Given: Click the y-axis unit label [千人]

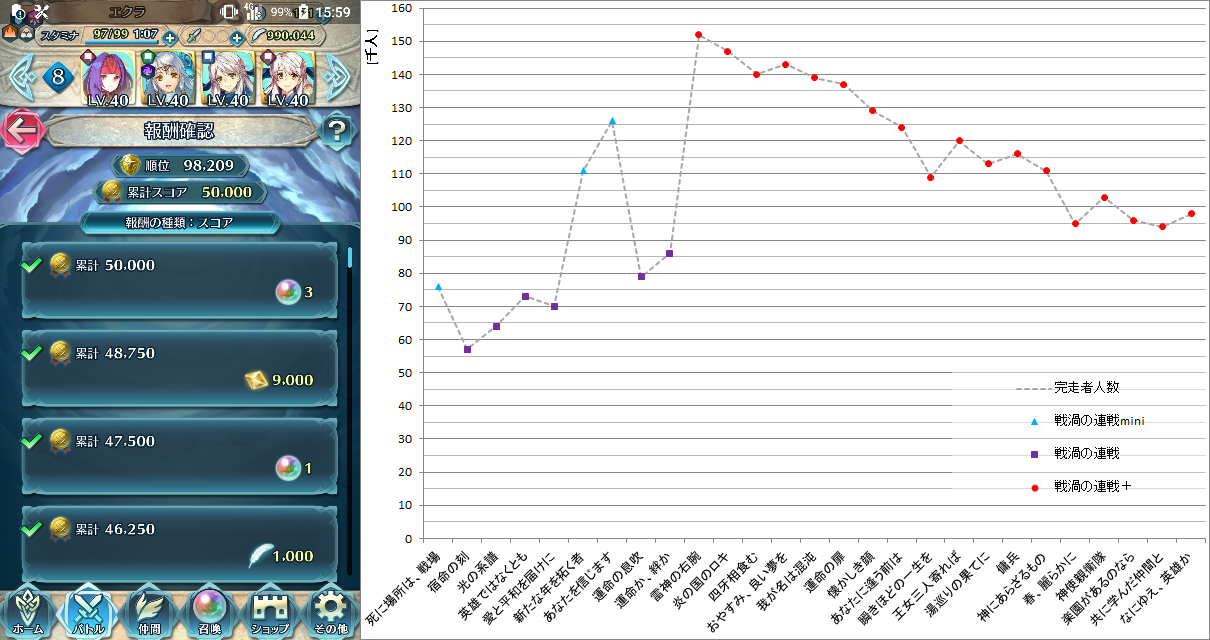Looking at the screenshot, I should click(x=371, y=46).
